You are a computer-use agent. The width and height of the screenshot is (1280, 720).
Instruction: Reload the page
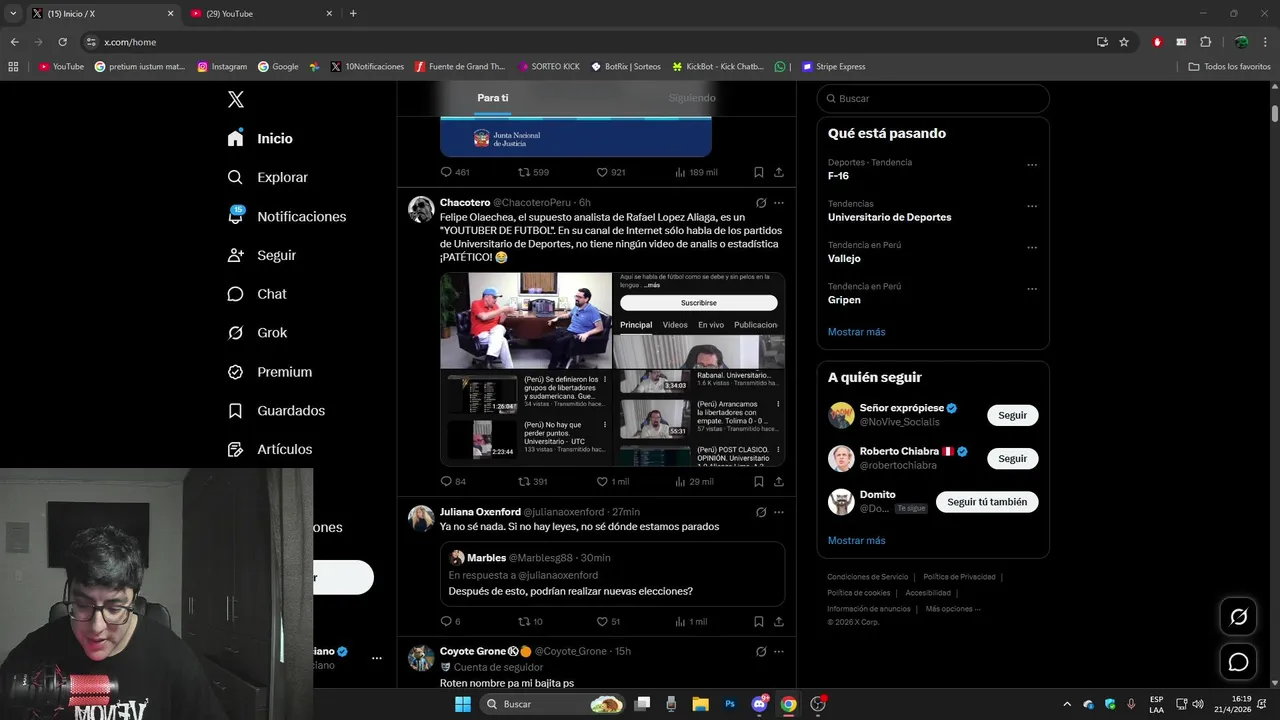click(x=62, y=42)
